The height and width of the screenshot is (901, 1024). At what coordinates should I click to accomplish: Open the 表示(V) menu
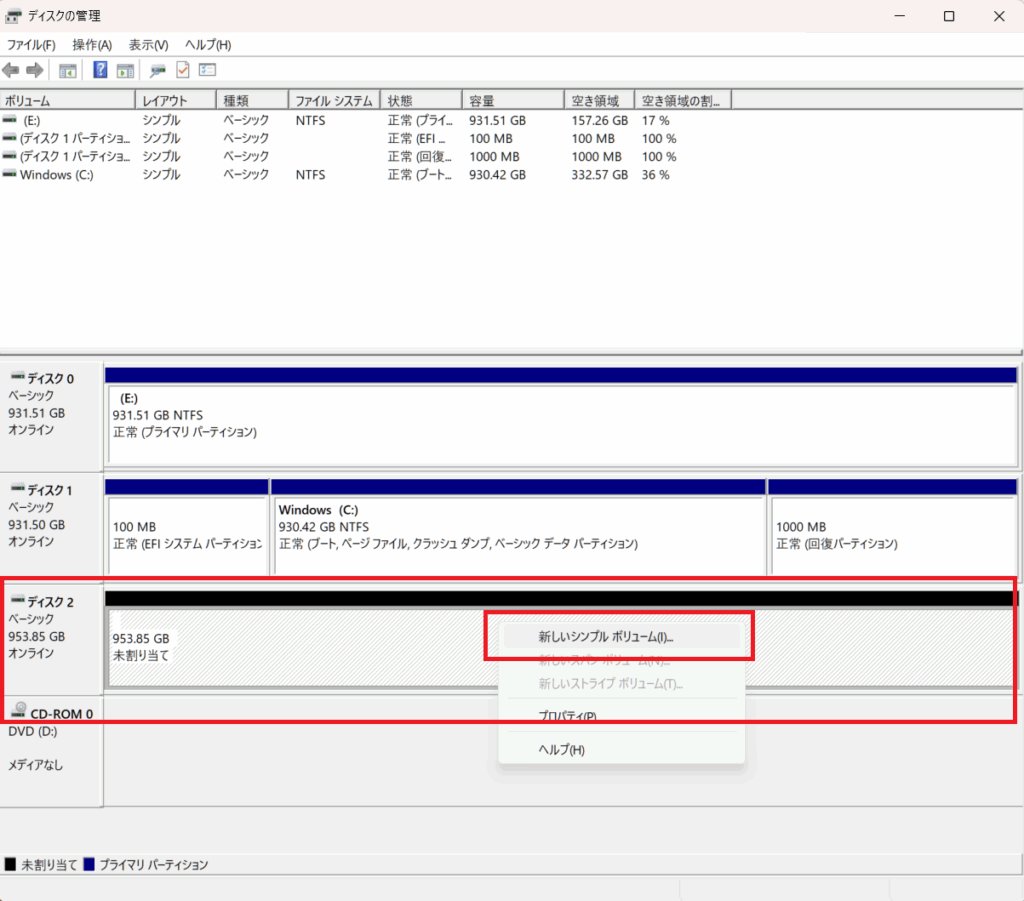pos(148,45)
